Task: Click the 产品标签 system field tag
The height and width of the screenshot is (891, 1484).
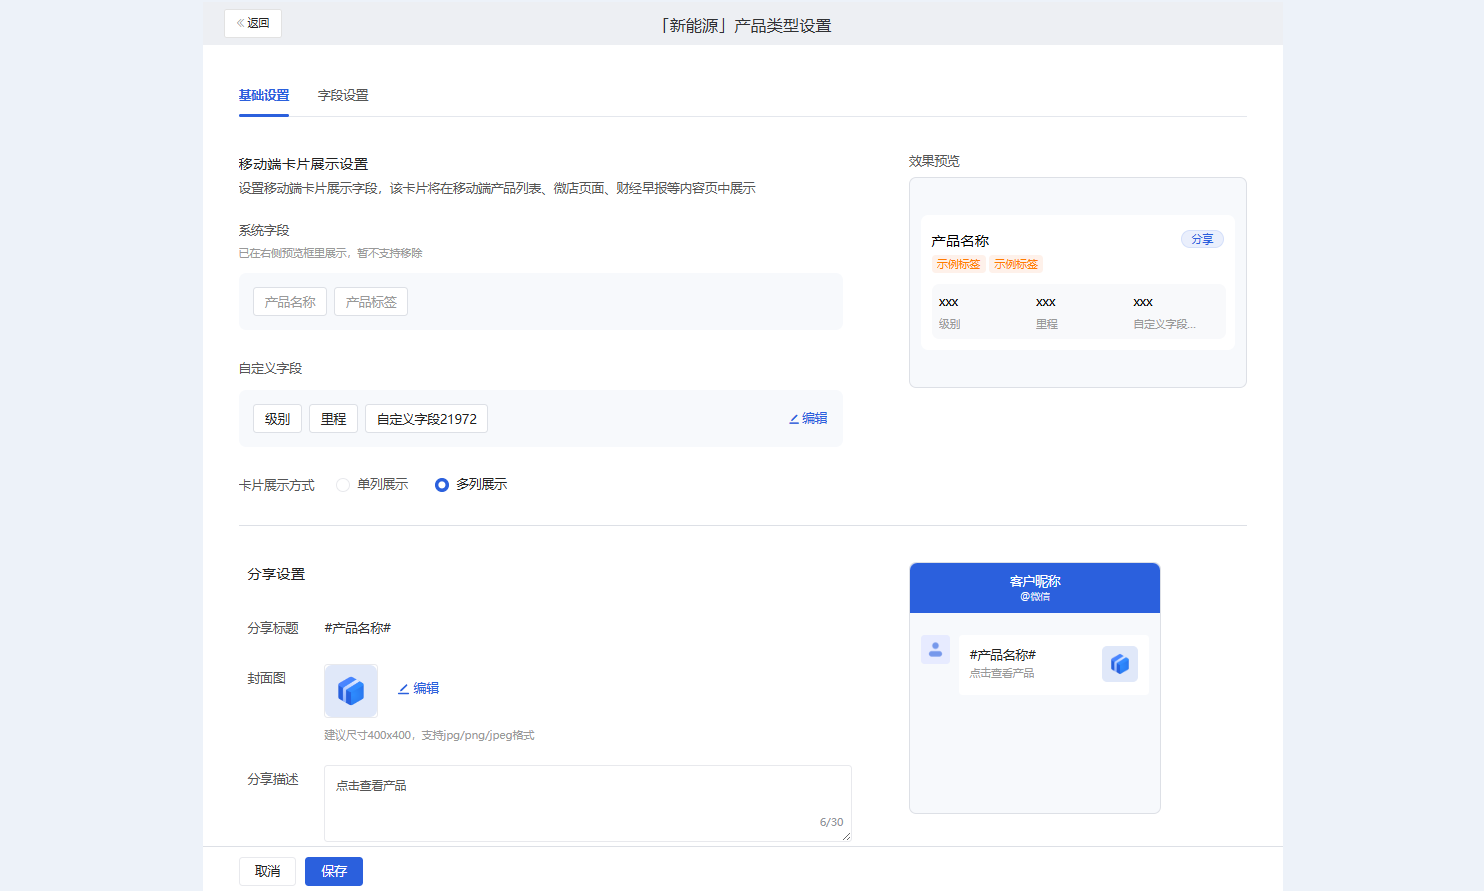Action: click(371, 302)
